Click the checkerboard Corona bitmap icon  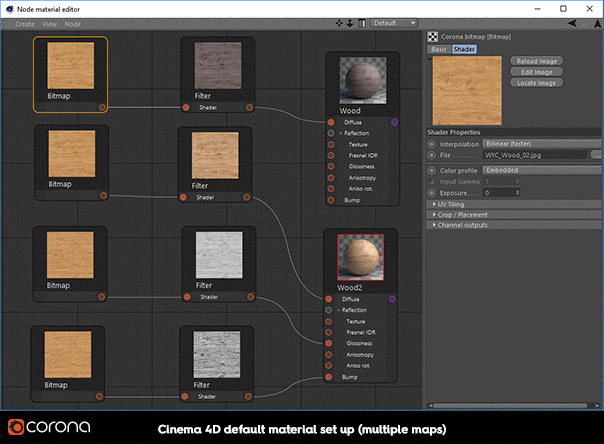(x=433, y=37)
